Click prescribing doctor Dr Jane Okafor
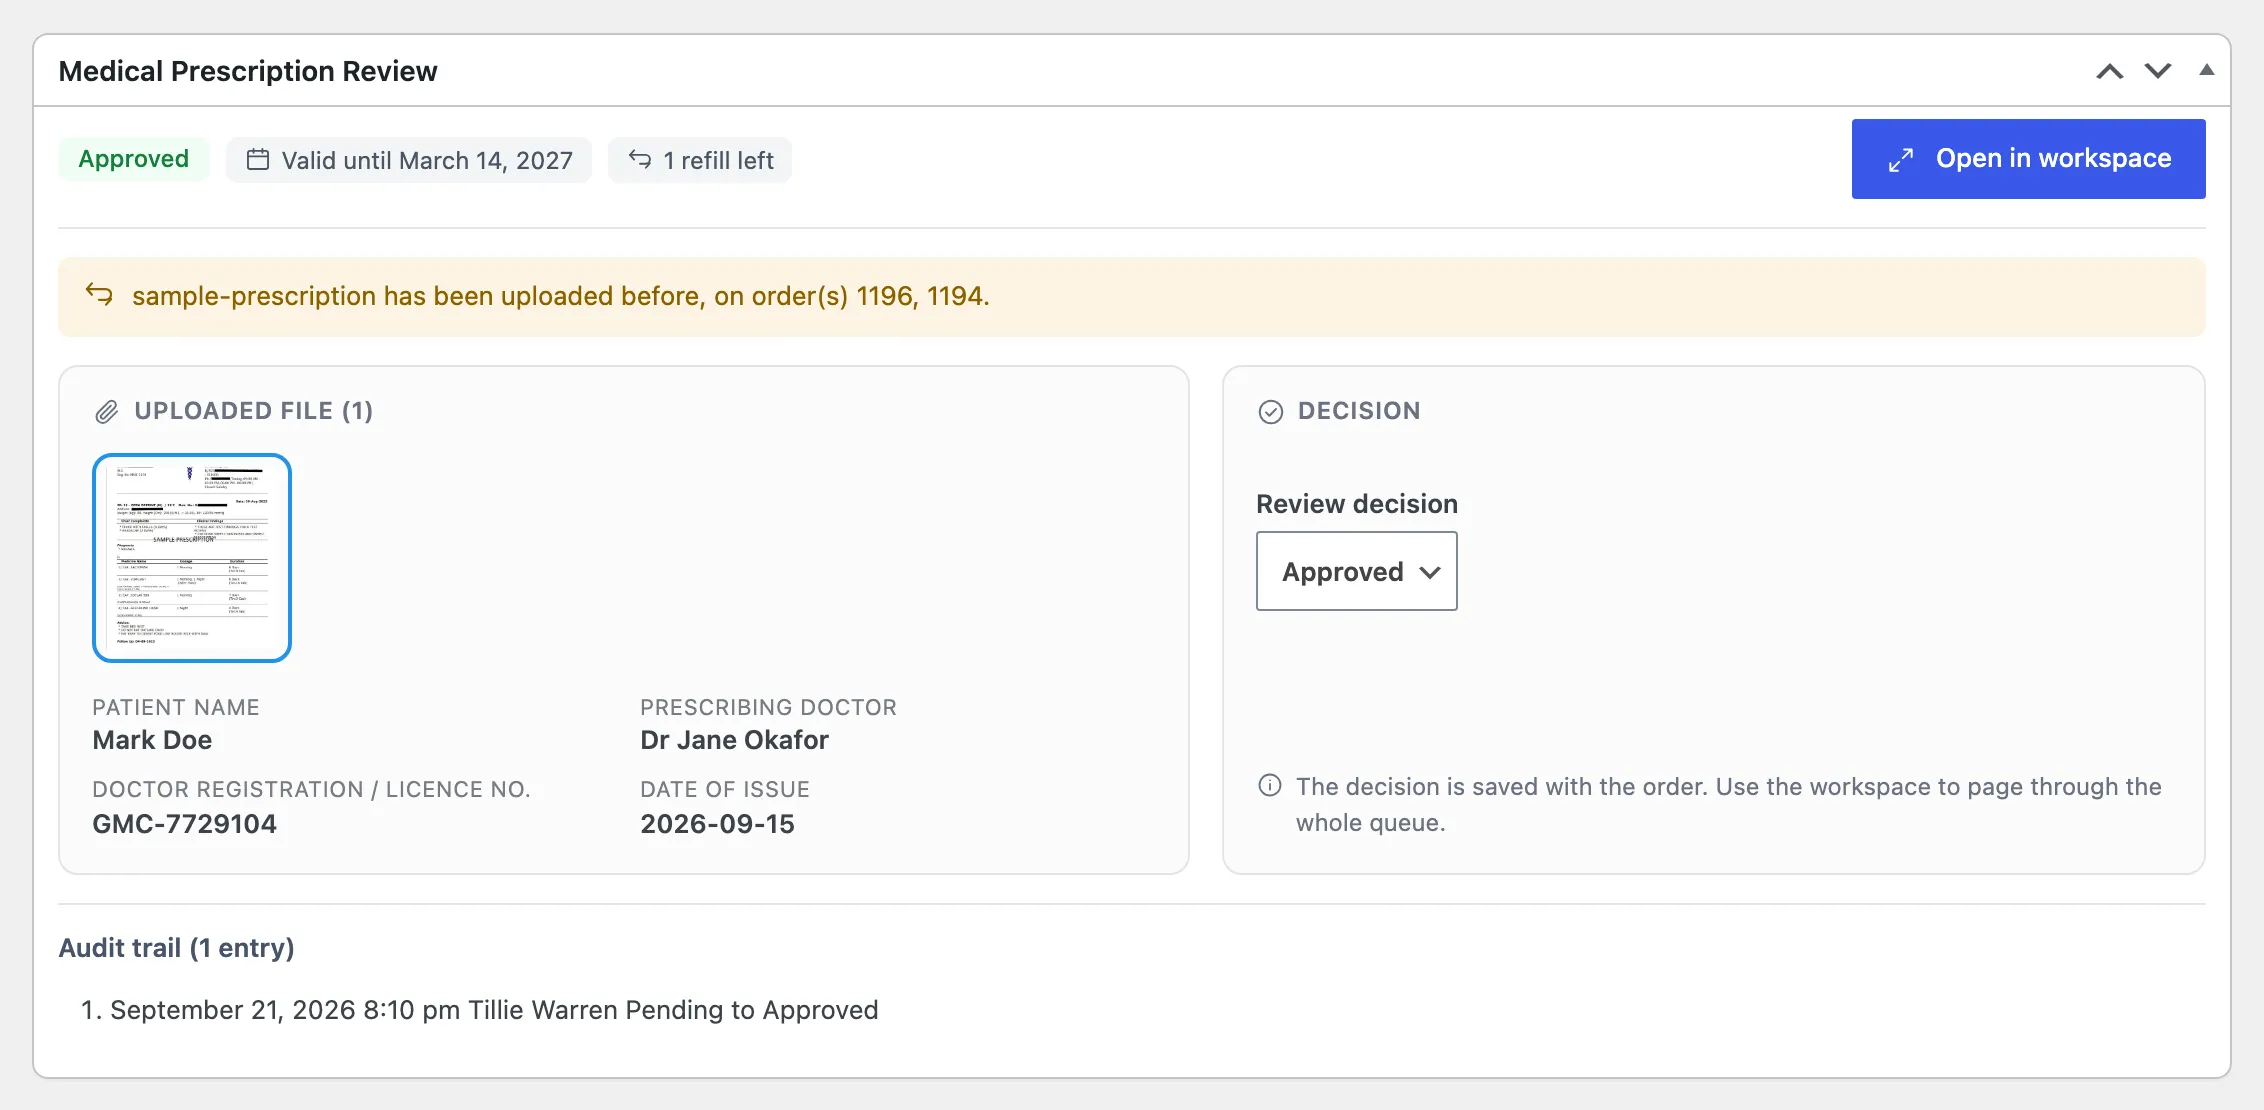 coord(735,740)
